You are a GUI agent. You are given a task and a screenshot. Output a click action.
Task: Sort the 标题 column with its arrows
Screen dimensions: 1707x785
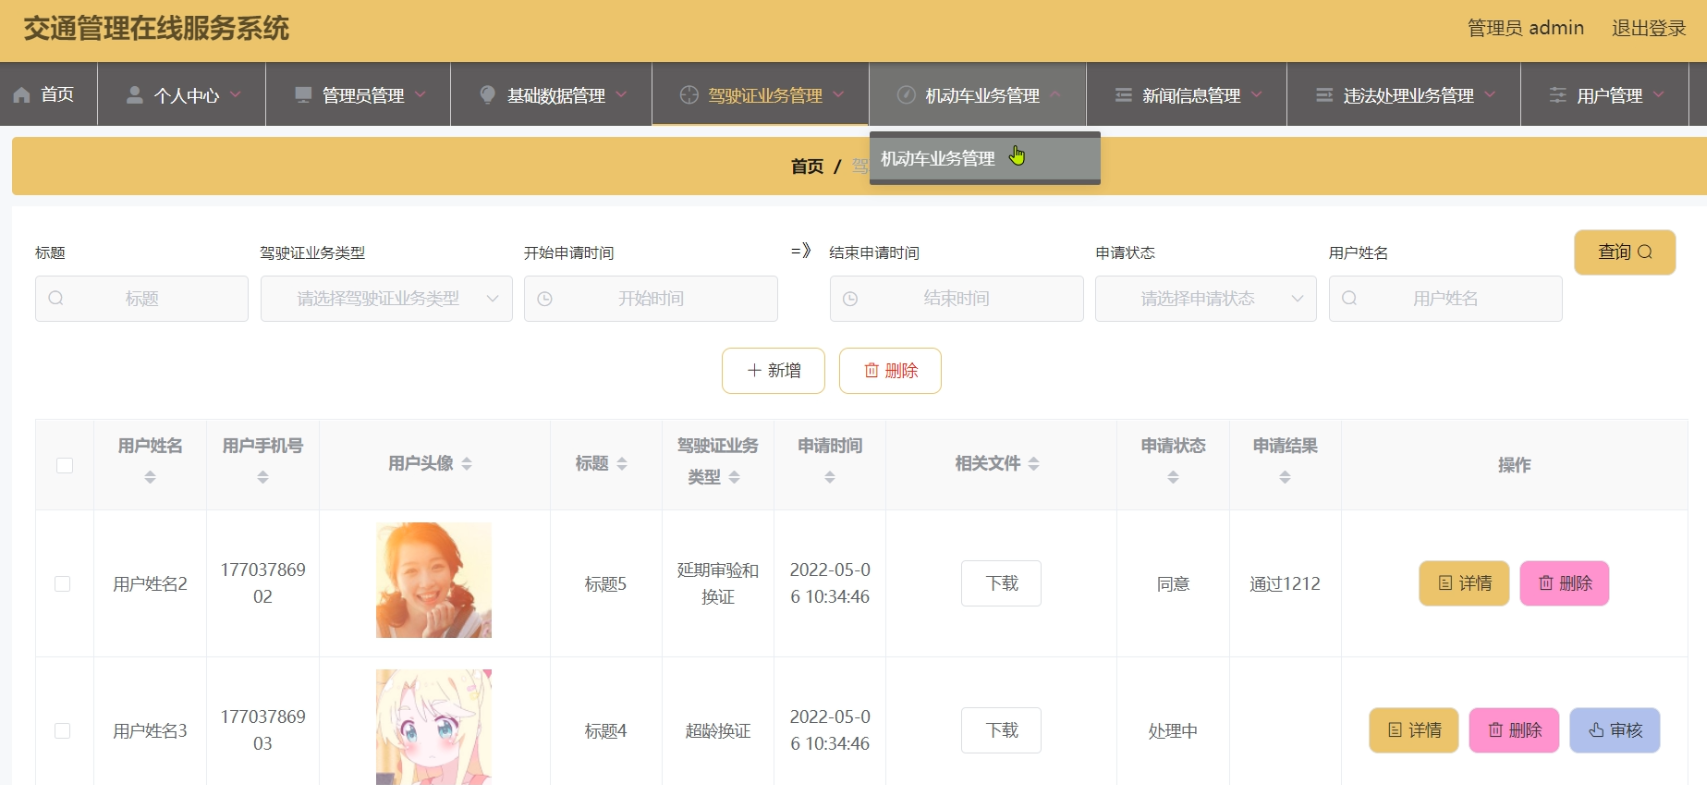tap(622, 464)
